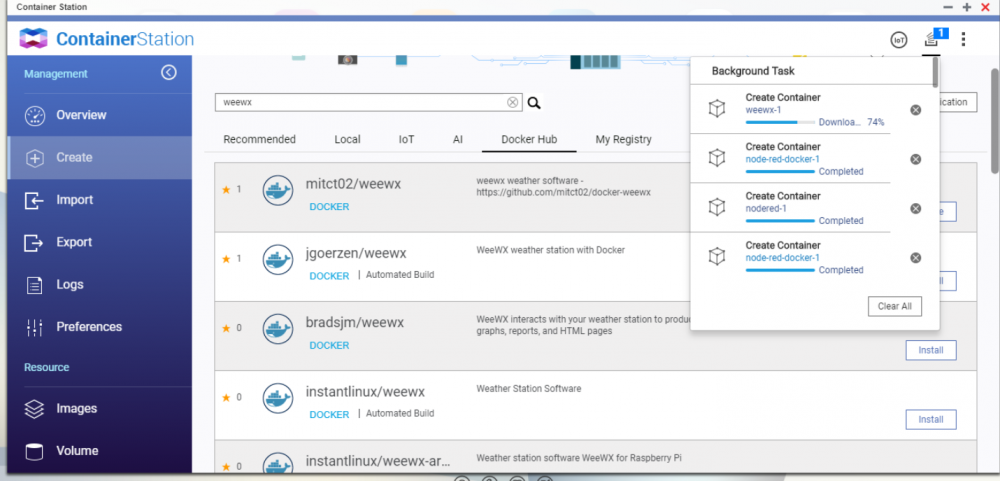Switch to the Docker Hub tab
The image size is (1000, 481).
[x=529, y=139]
